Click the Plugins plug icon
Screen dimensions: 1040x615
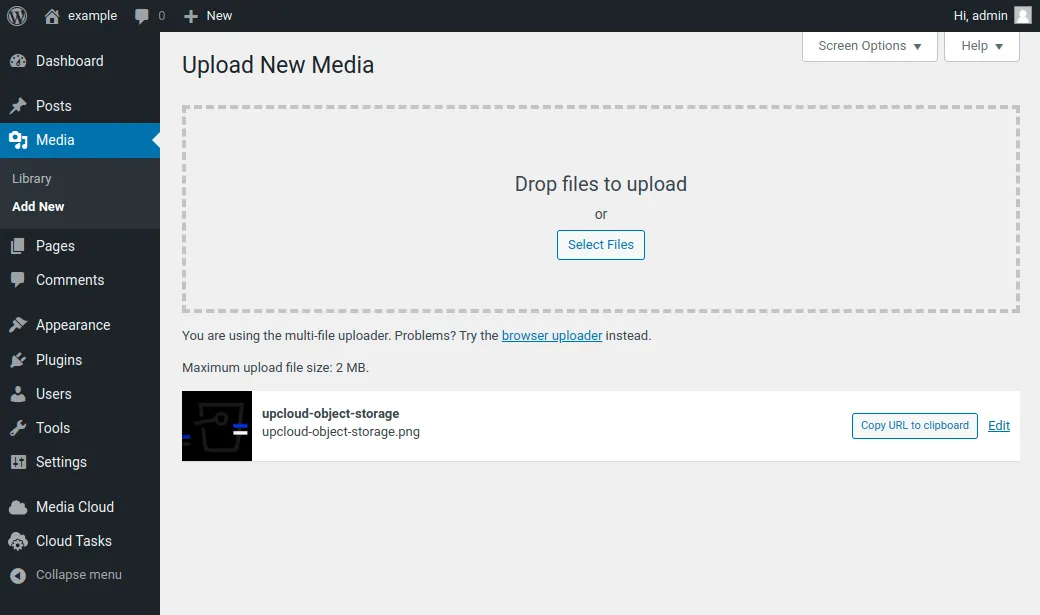click(18, 360)
